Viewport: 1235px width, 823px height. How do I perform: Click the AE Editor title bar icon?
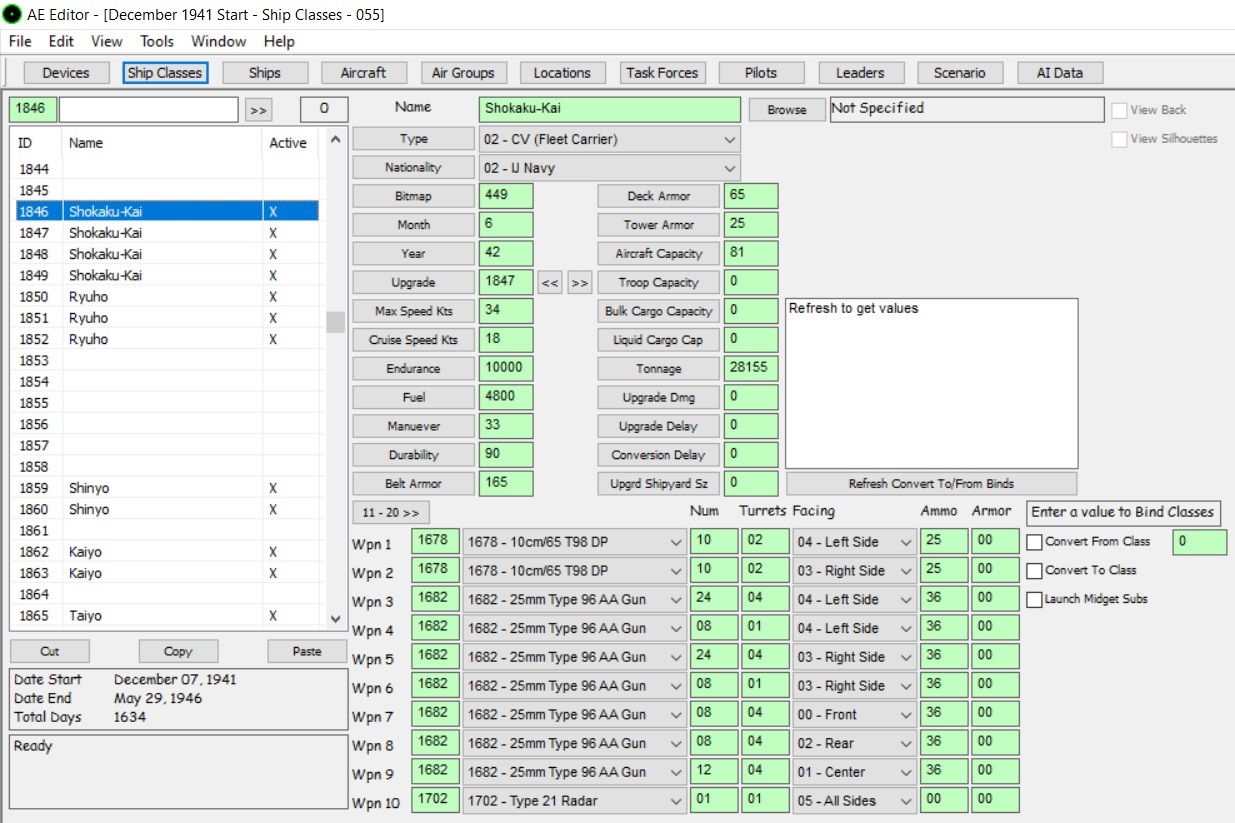[13, 14]
